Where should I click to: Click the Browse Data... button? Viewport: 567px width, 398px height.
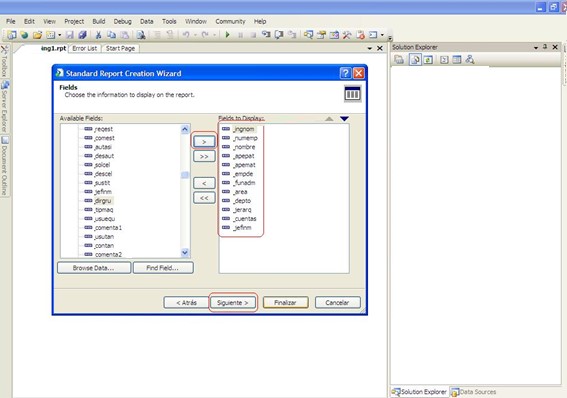94,268
